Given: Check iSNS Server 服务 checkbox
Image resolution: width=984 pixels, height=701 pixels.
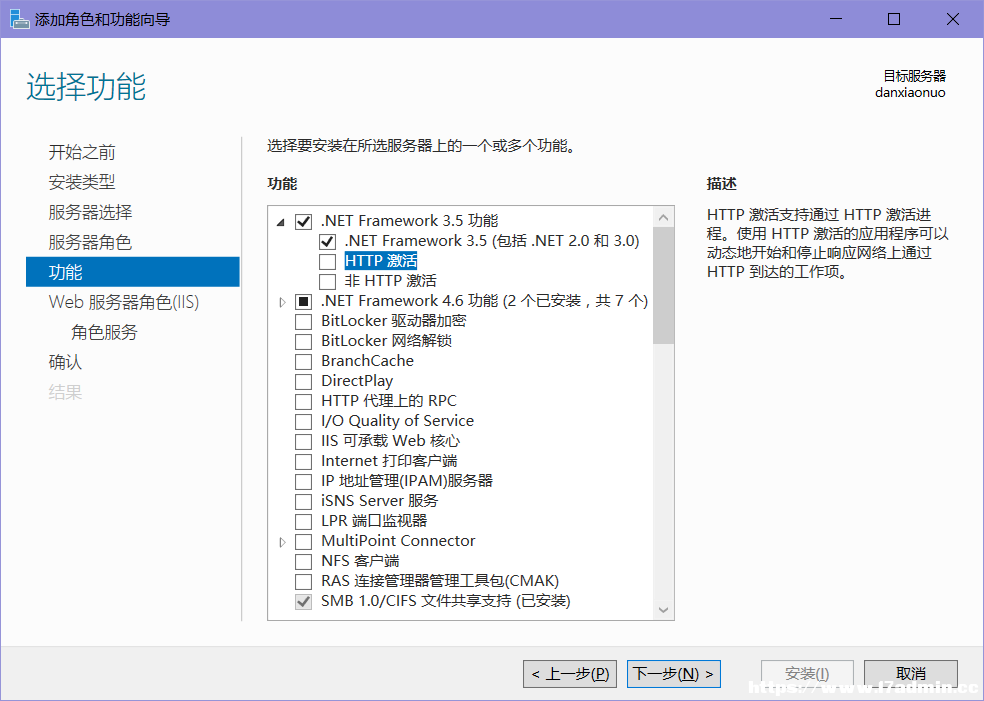Looking at the screenshot, I should pos(304,501).
